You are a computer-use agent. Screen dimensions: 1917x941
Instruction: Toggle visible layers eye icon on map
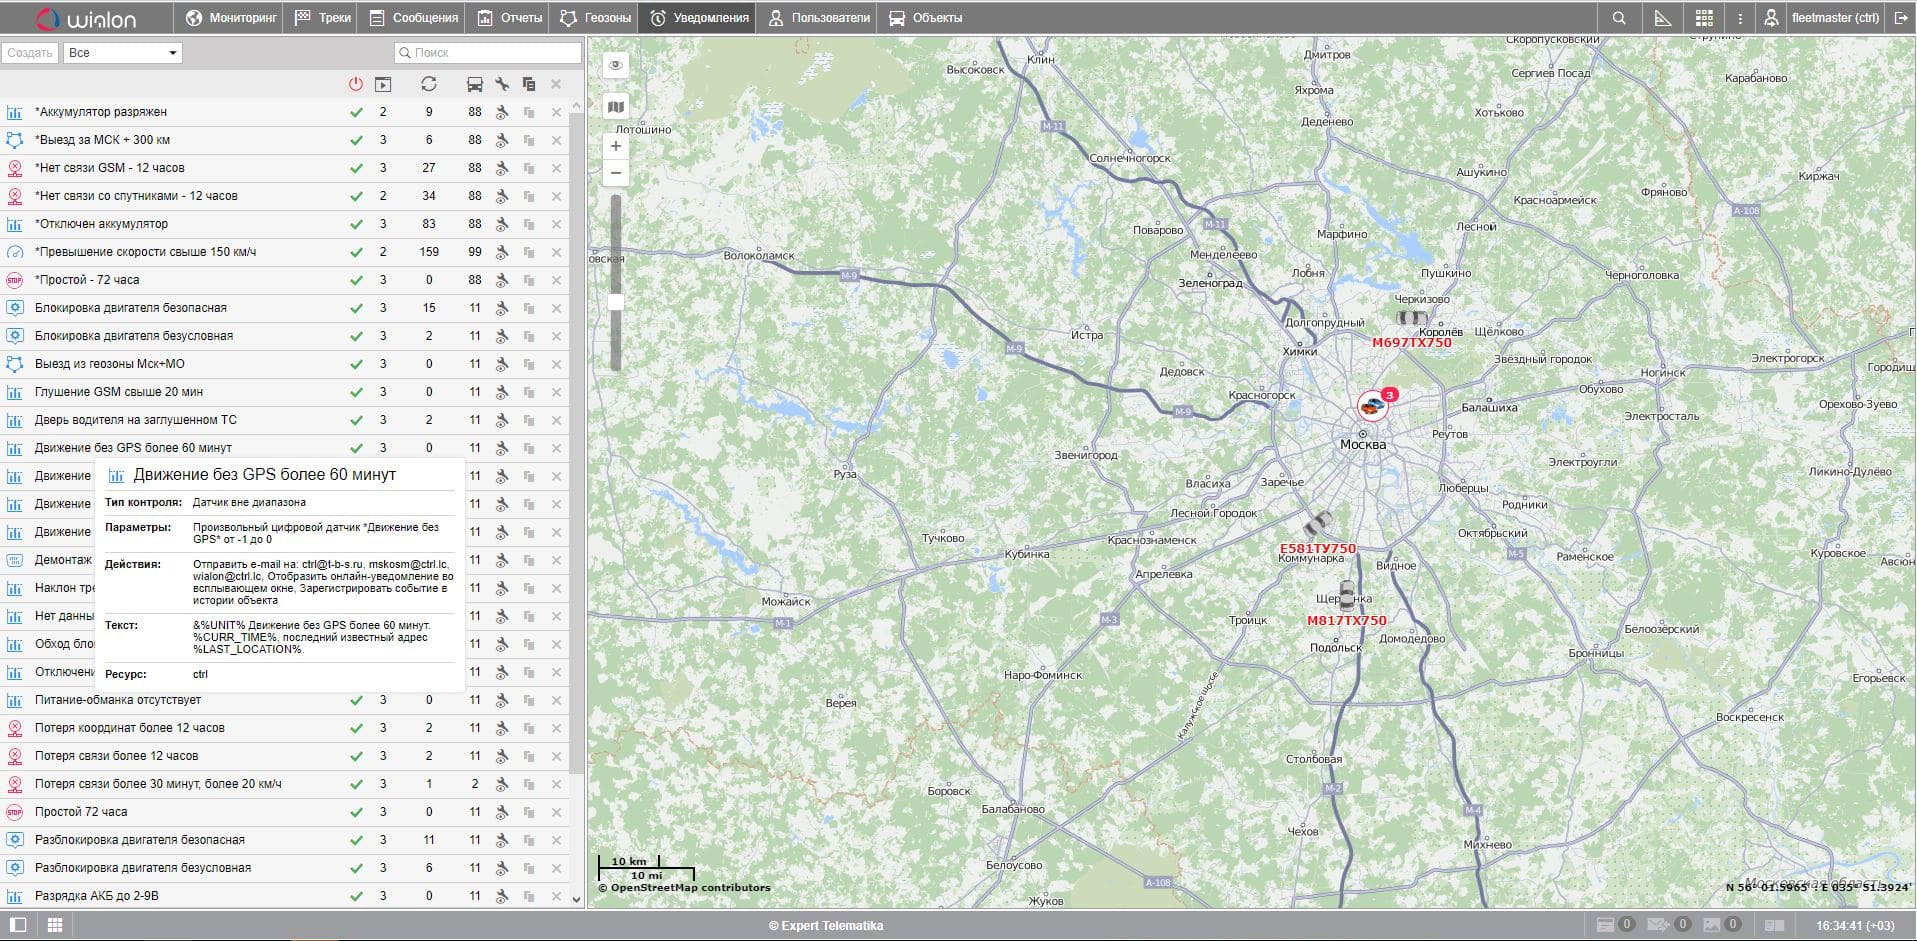616,65
